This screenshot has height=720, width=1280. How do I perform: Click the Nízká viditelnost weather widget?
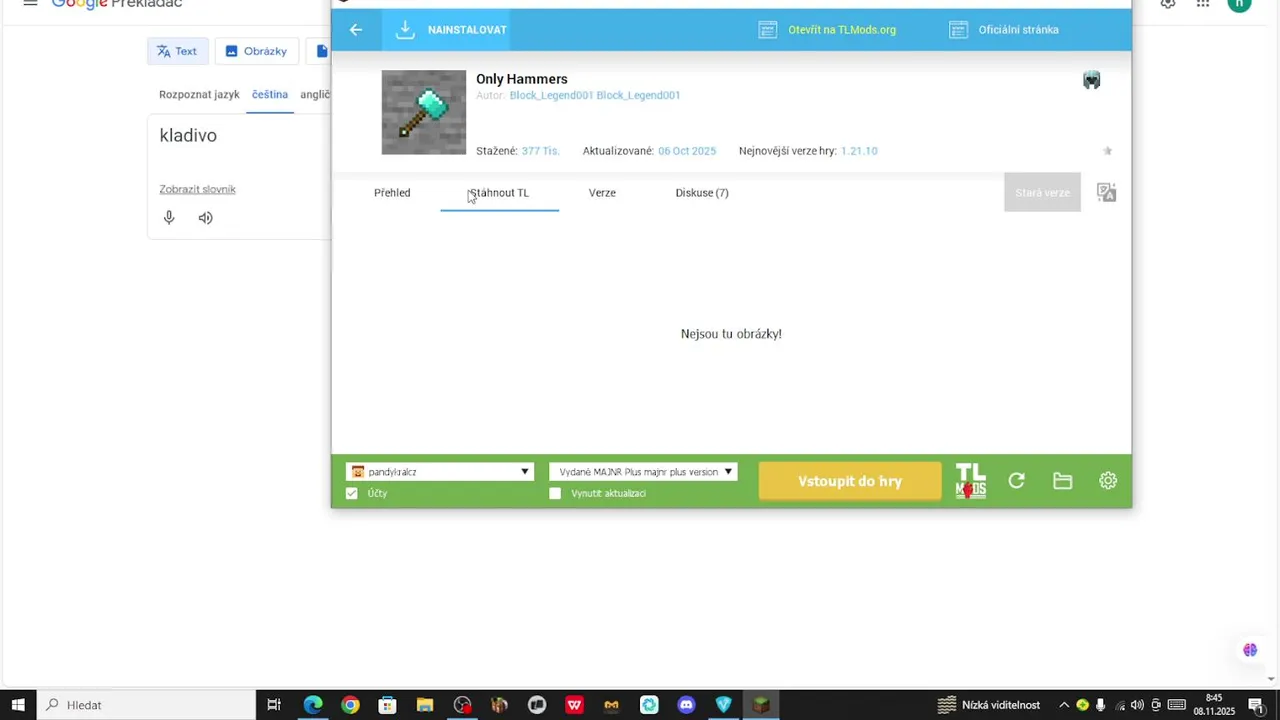(988, 705)
